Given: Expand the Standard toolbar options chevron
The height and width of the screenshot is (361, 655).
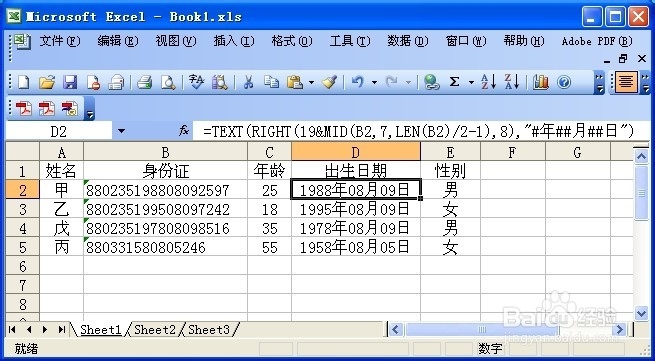Looking at the screenshot, I should pos(599,82).
